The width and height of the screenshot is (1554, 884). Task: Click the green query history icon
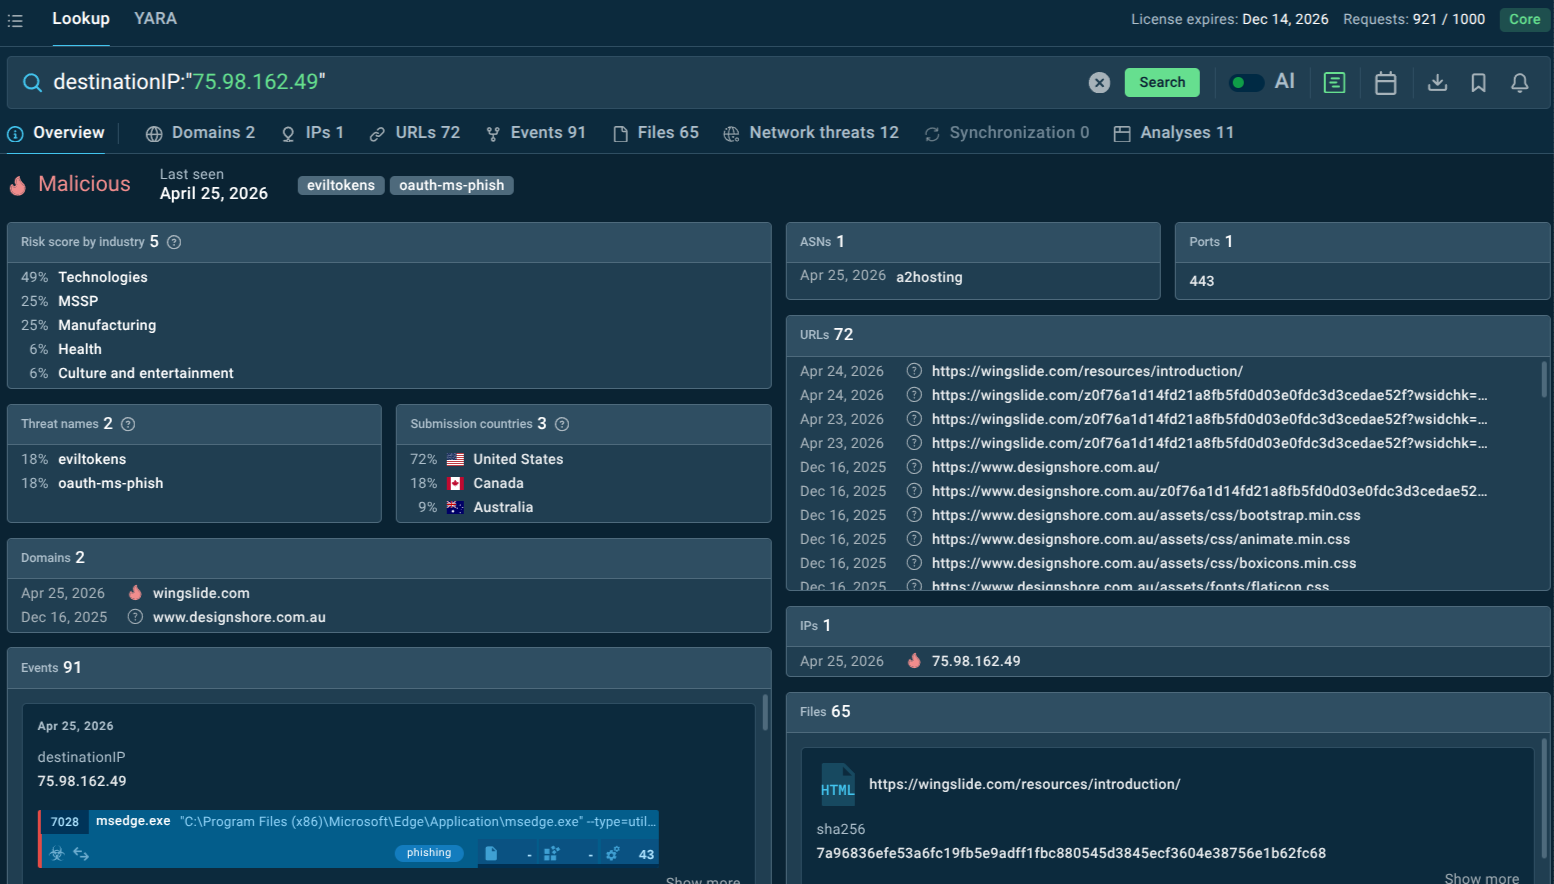coord(1334,82)
